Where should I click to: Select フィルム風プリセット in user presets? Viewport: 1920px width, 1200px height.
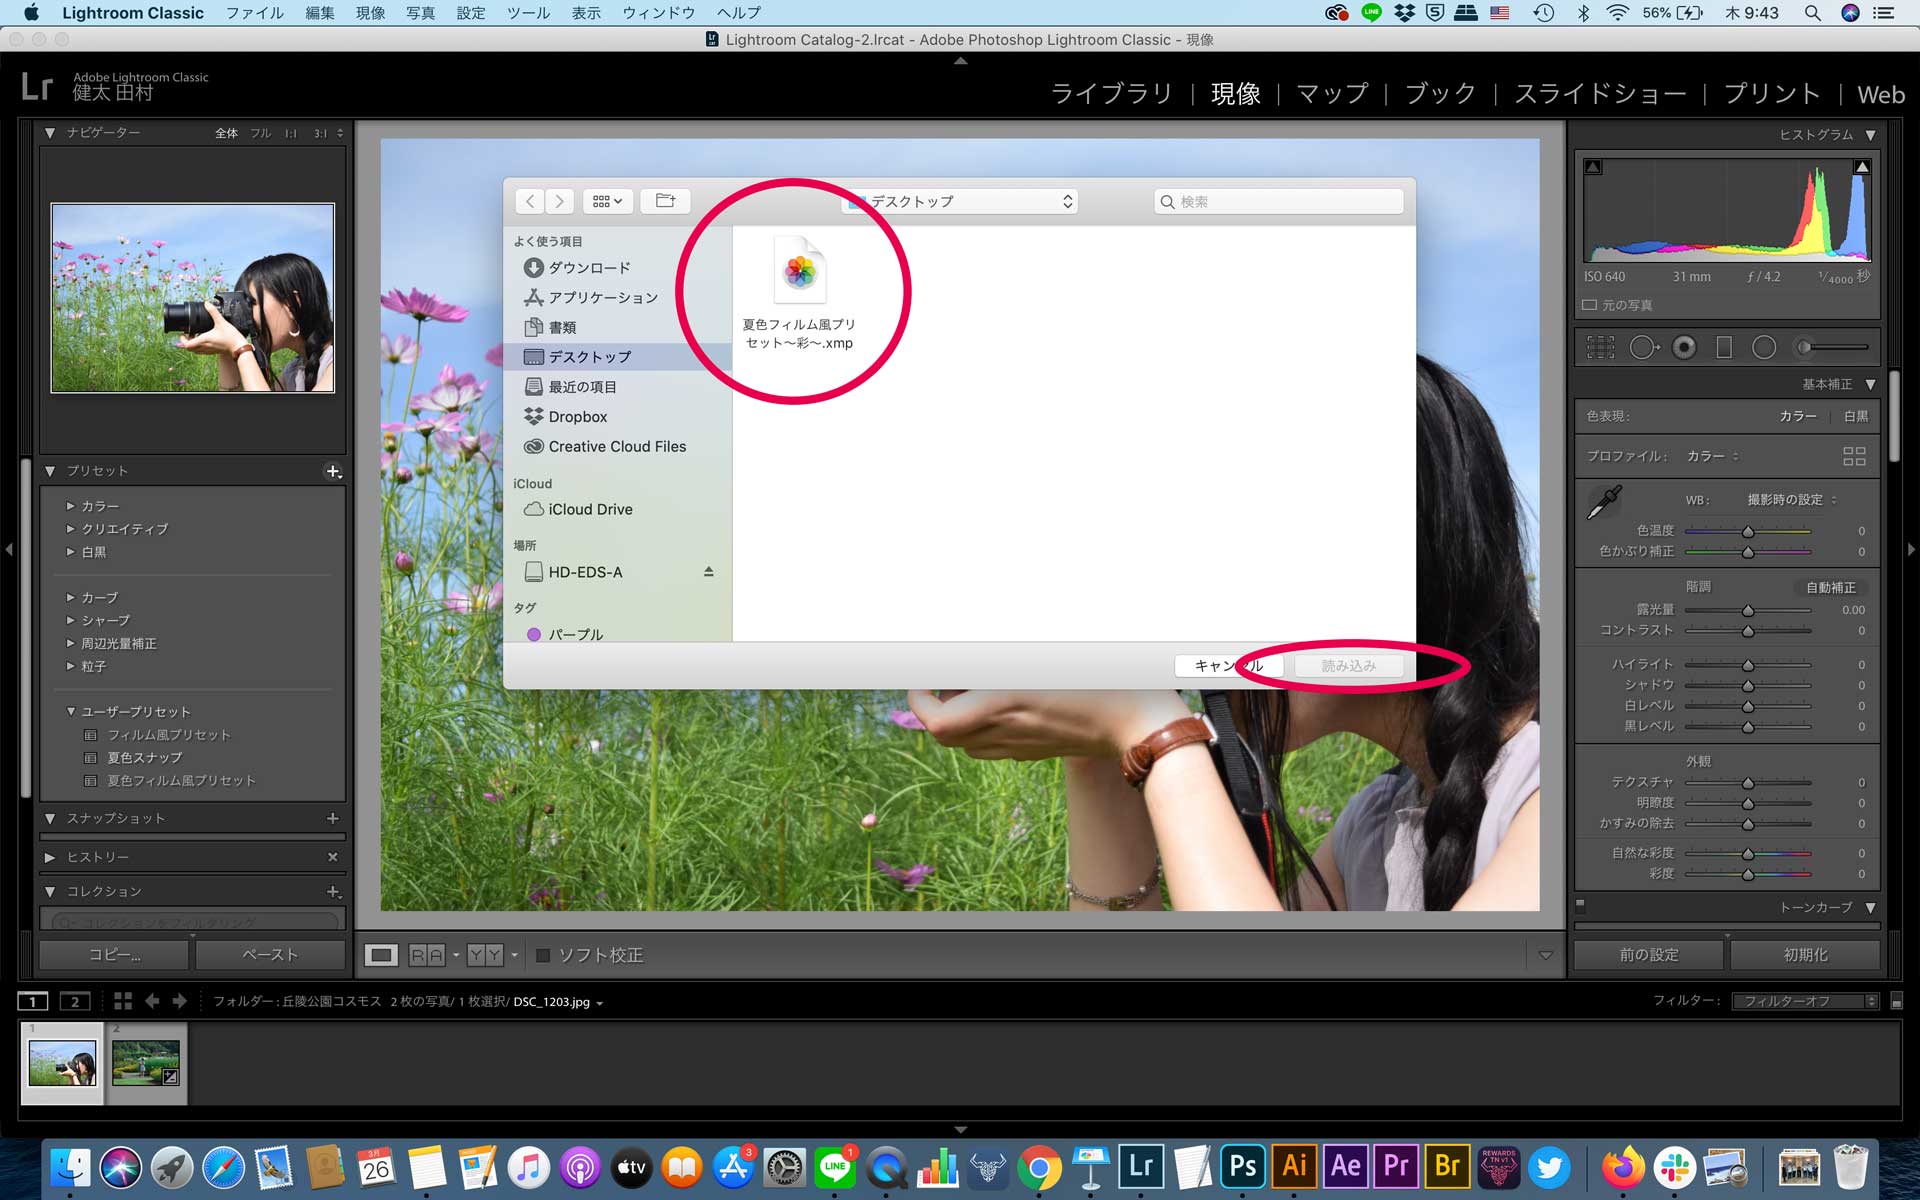(x=167, y=734)
